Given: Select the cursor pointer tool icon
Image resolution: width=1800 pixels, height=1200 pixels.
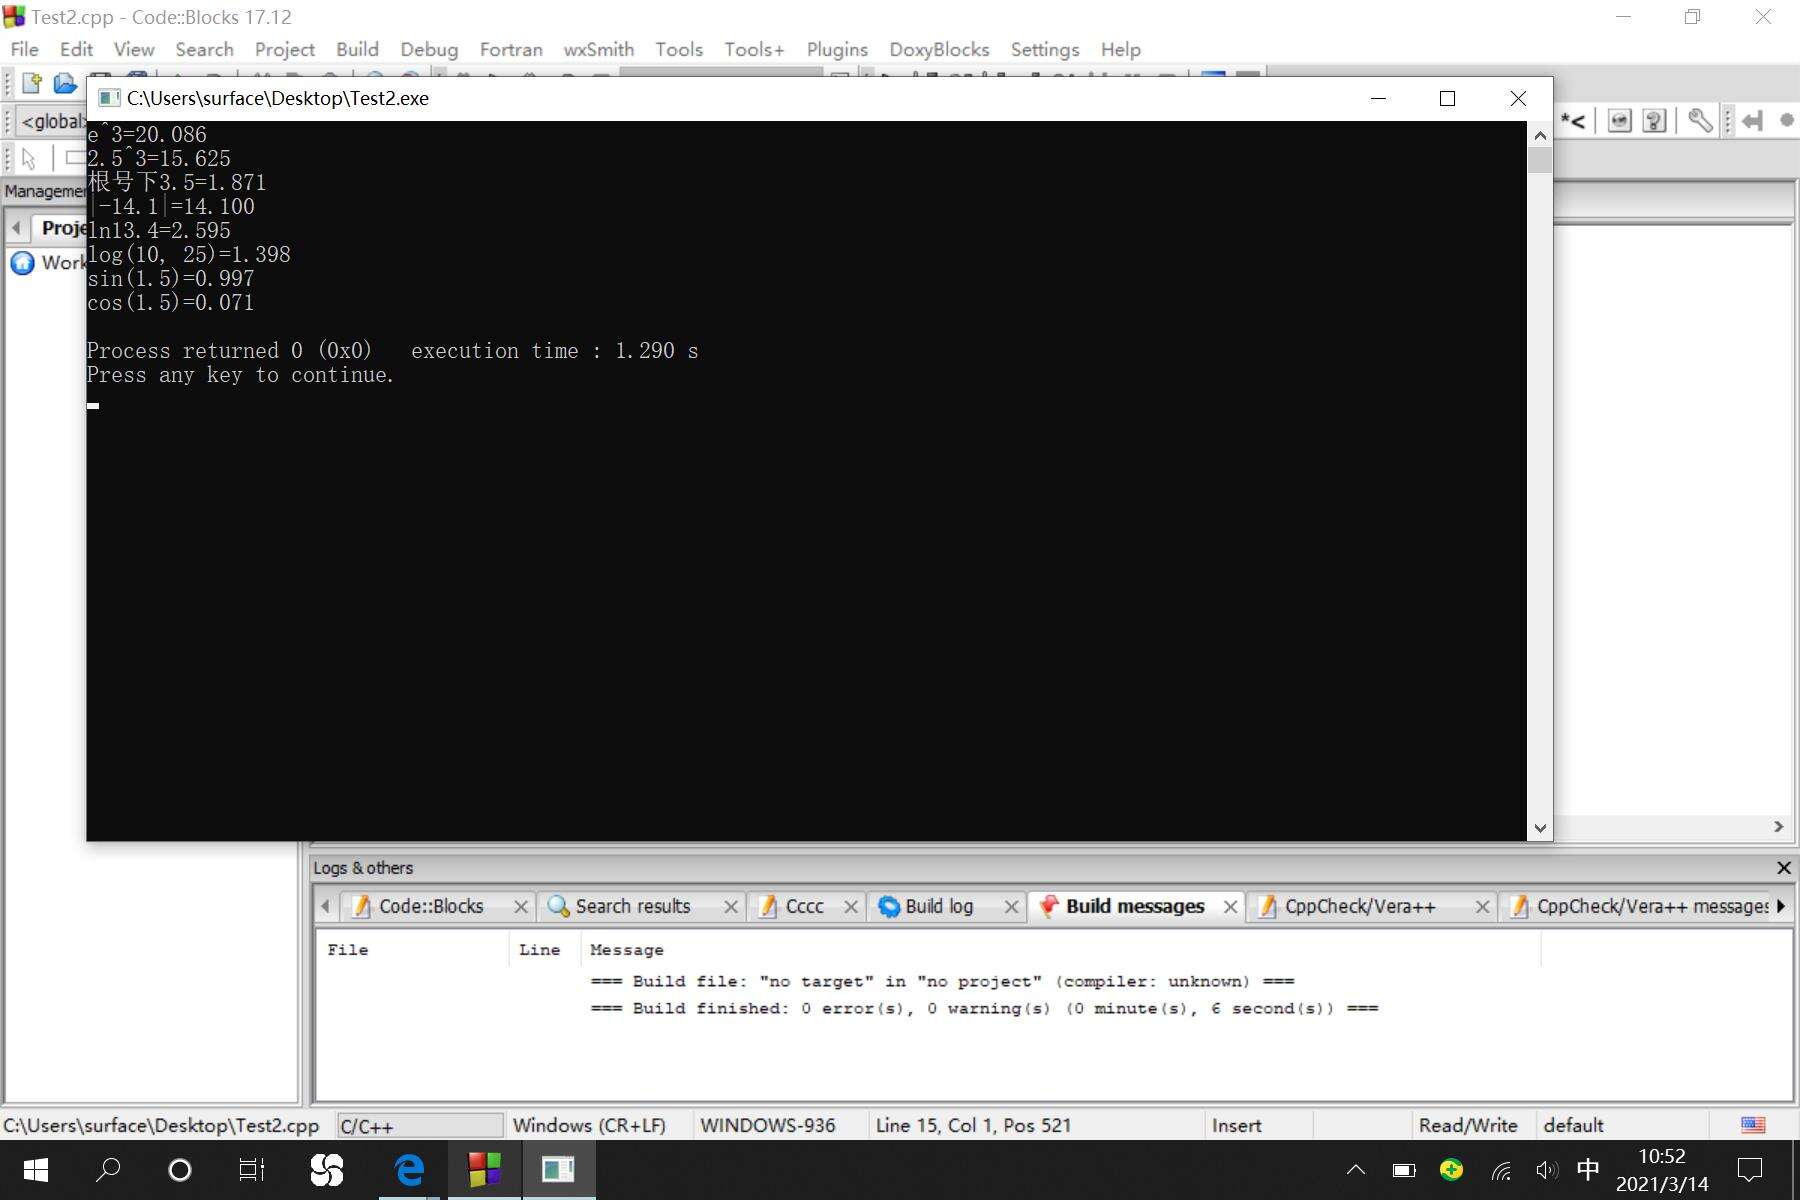Looking at the screenshot, I should coord(29,159).
